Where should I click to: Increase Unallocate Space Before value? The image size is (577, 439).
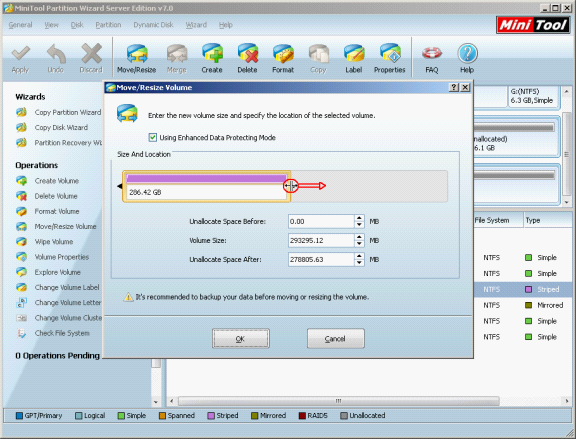point(359,218)
